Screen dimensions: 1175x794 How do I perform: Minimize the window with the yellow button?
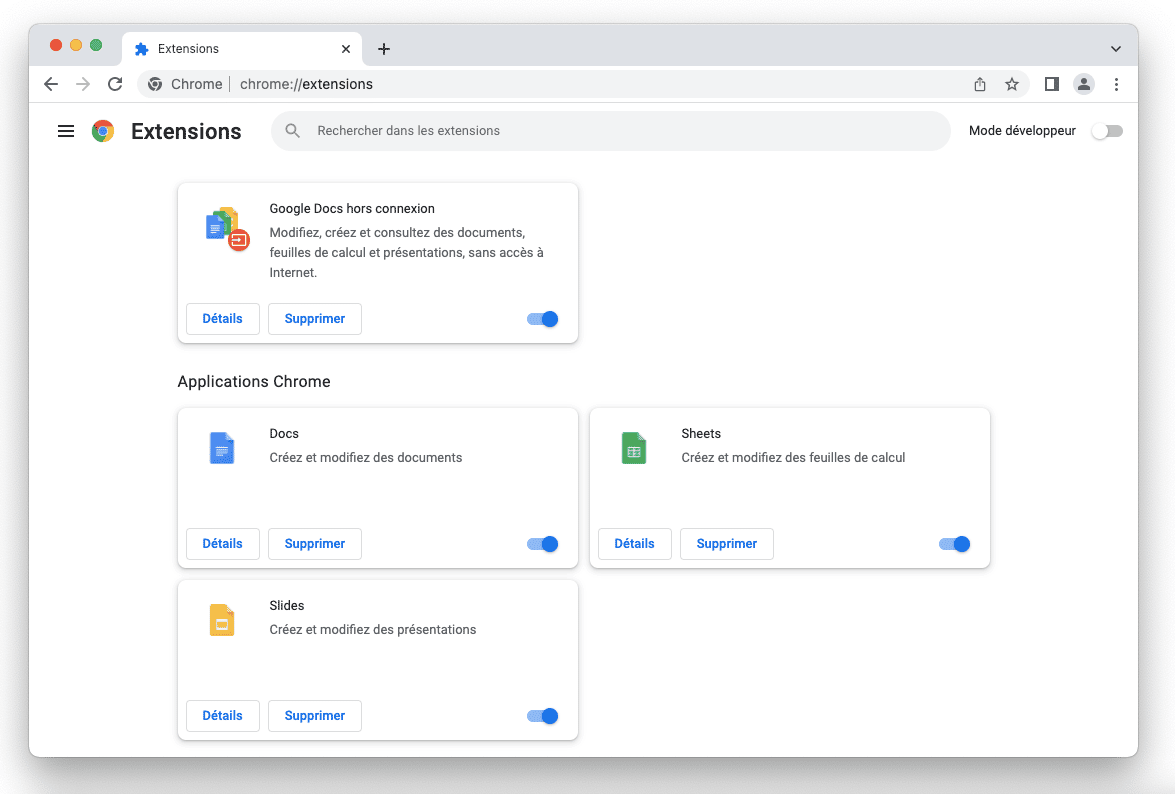click(76, 45)
